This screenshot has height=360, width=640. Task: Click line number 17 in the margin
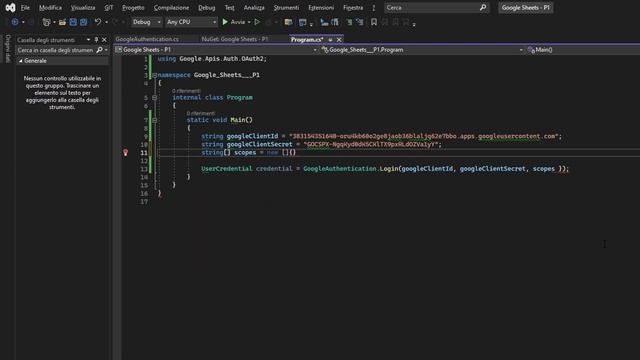coord(144,202)
